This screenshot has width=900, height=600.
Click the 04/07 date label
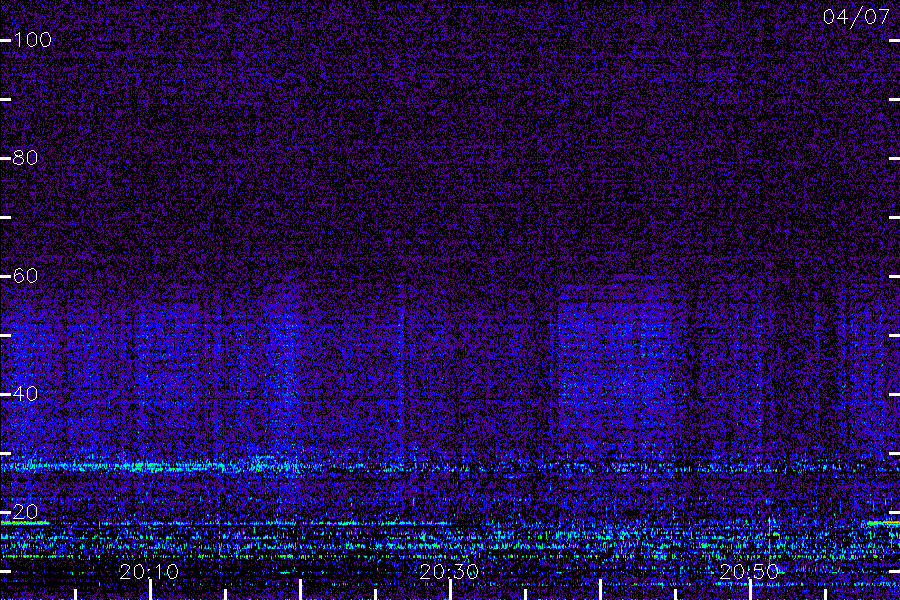pos(856,17)
